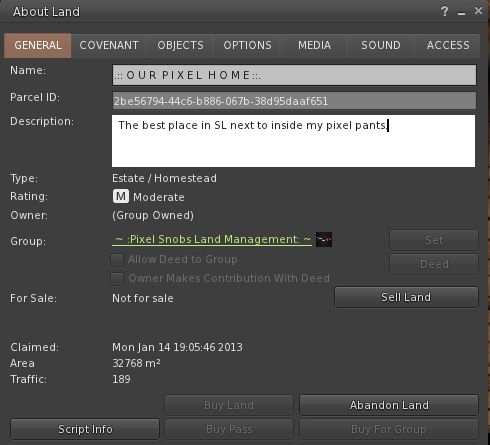Click the Abandon Land button
Image resolution: width=490 pixels, height=445 pixels.
point(389,405)
